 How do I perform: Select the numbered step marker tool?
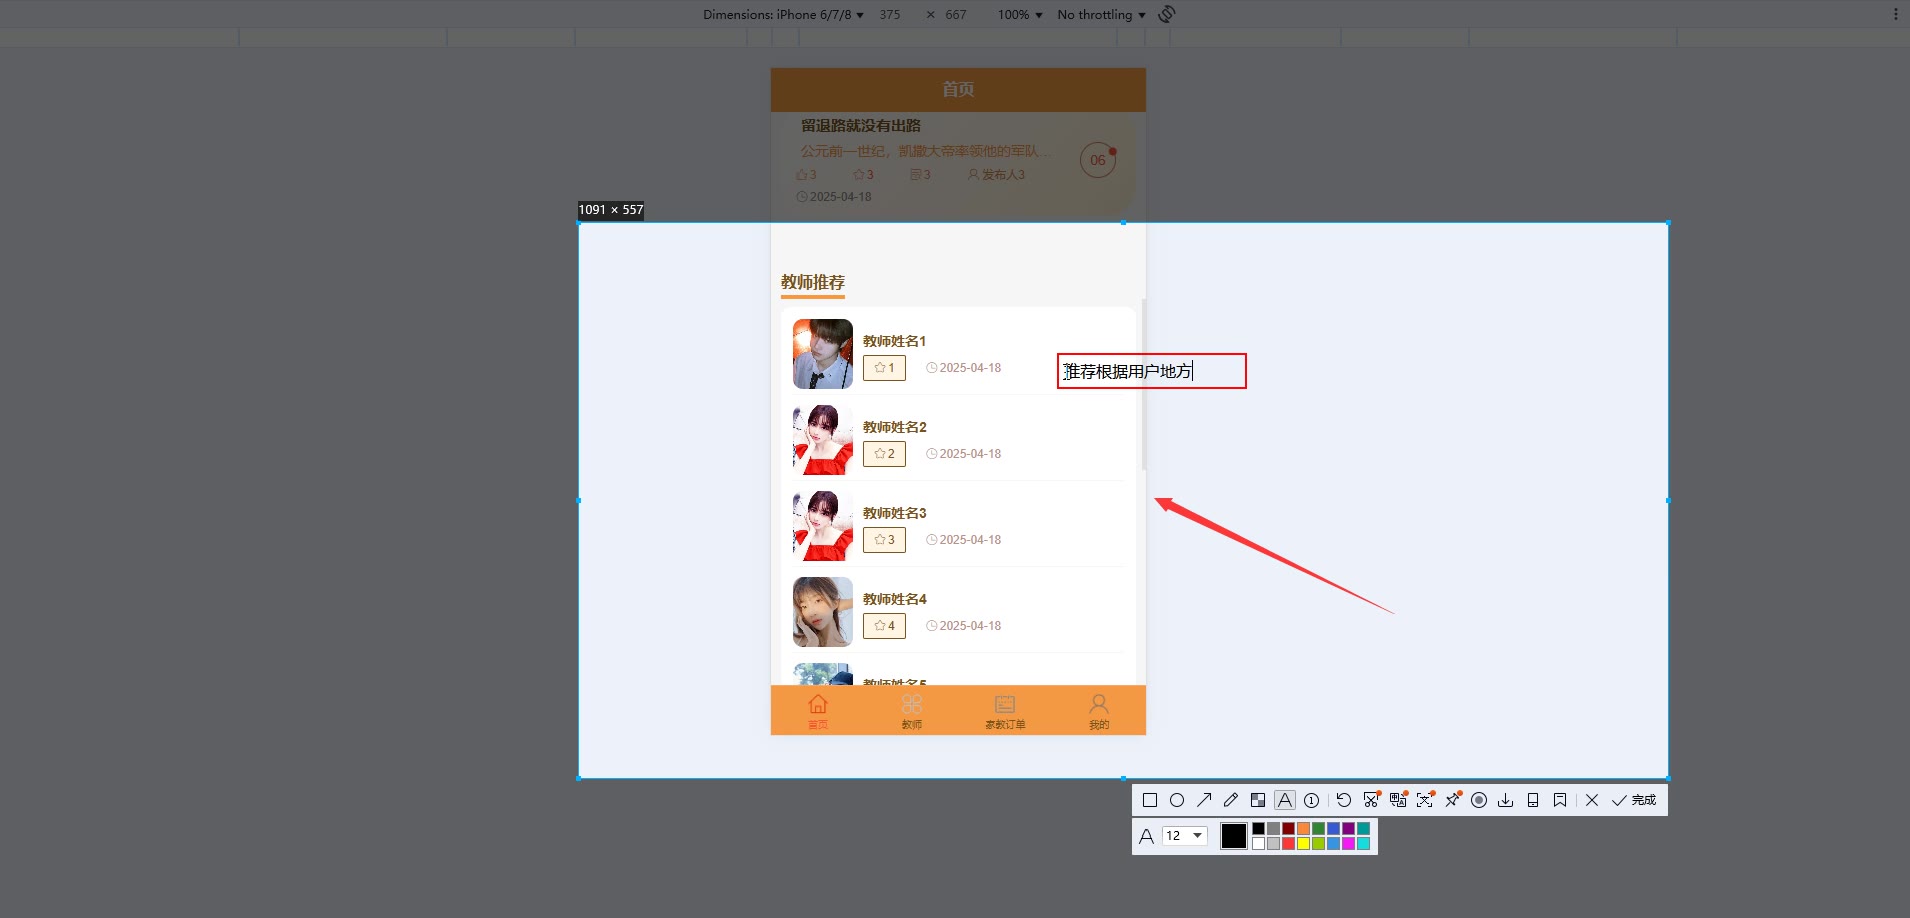(x=1312, y=800)
